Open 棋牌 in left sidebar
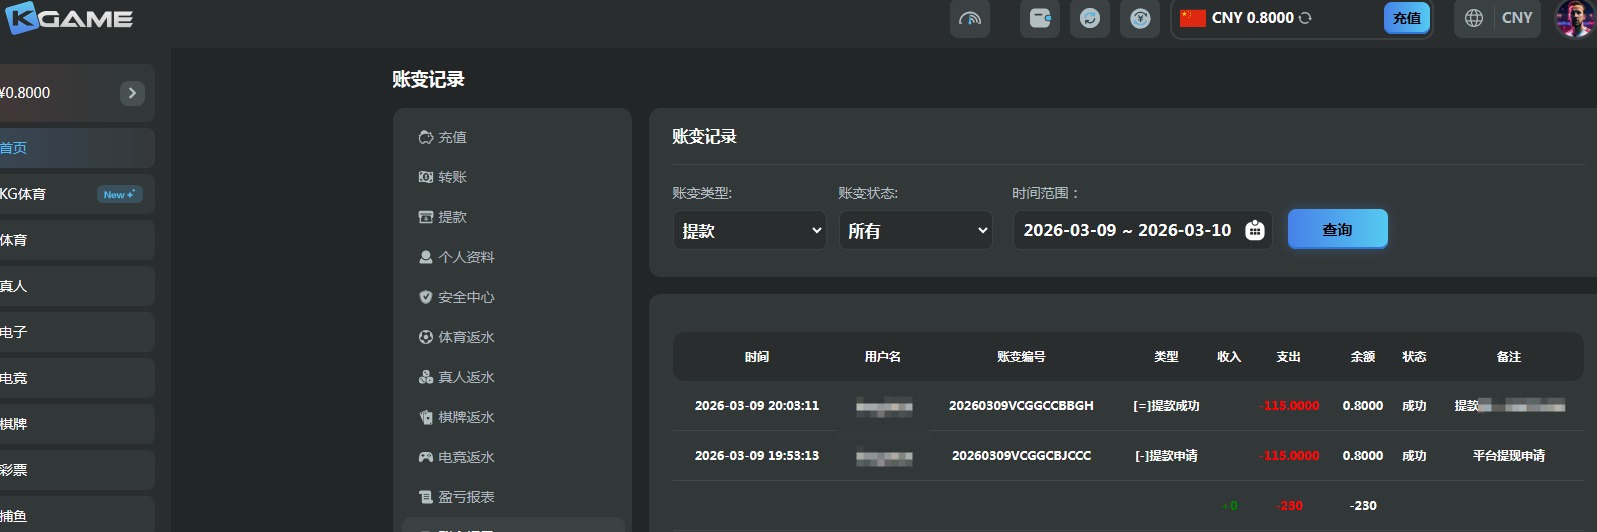The width and height of the screenshot is (1597, 532). pos(77,424)
